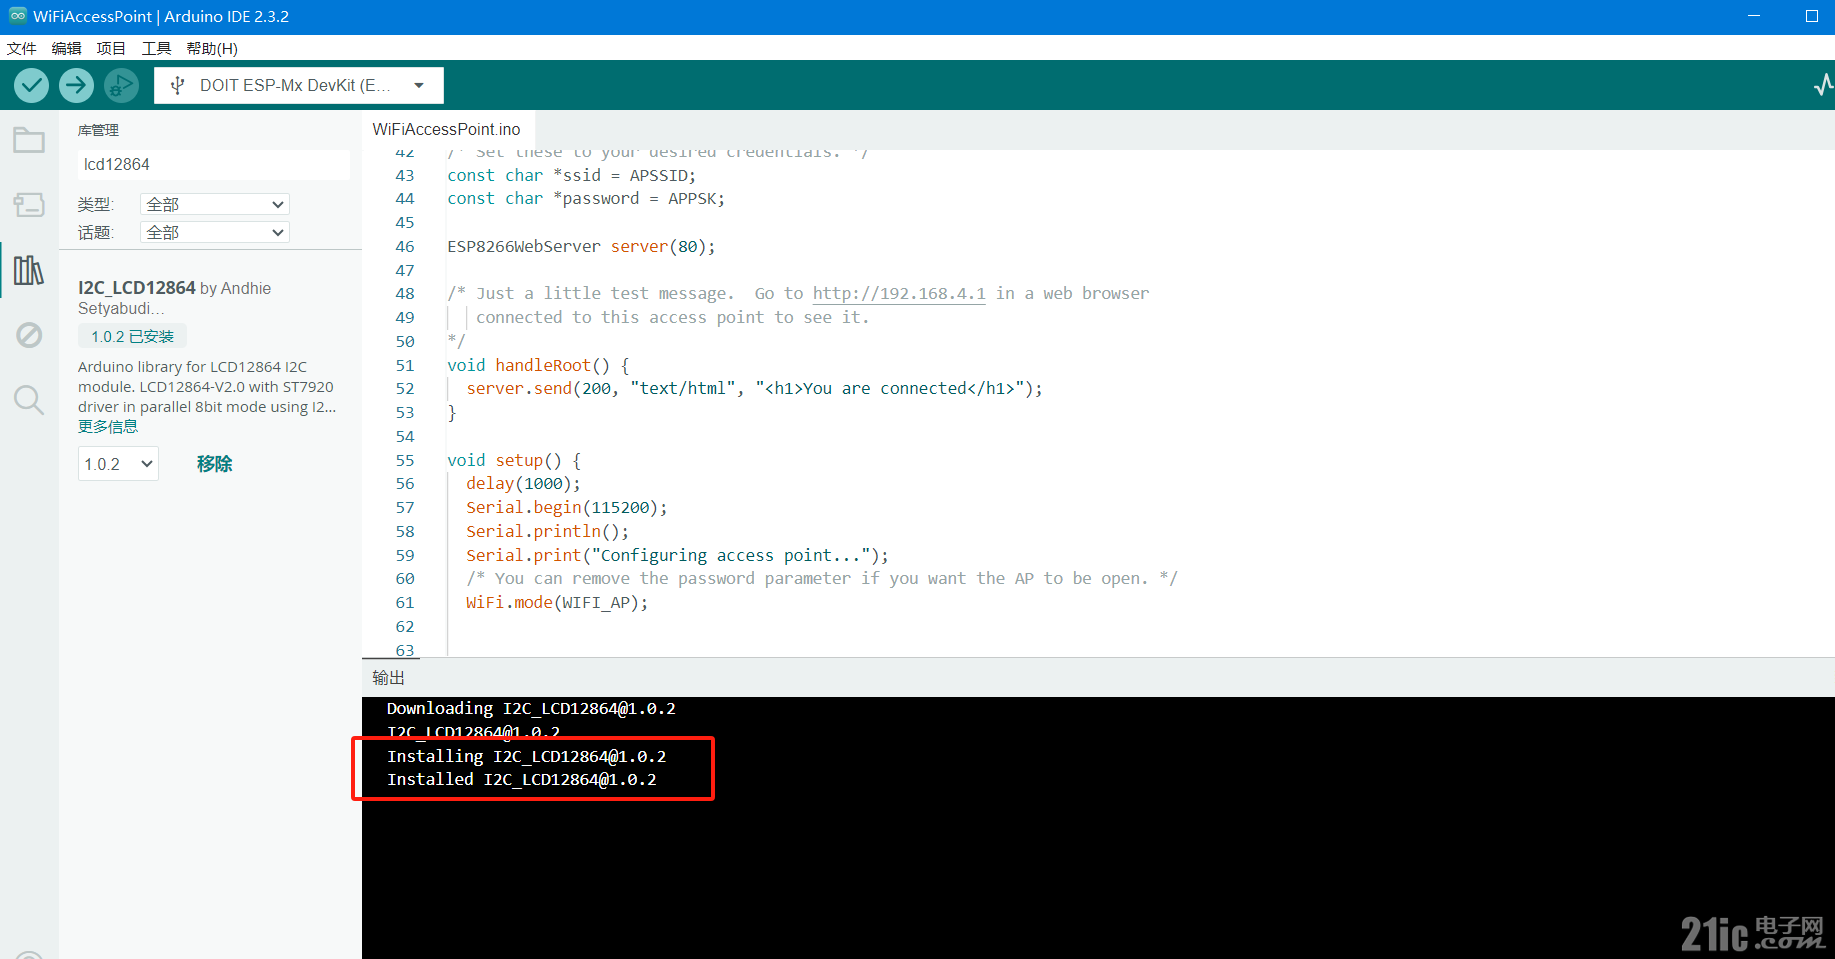Start the debugger with the debug icon
This screenshot has height=959, width=1835.
pos(121,85)
